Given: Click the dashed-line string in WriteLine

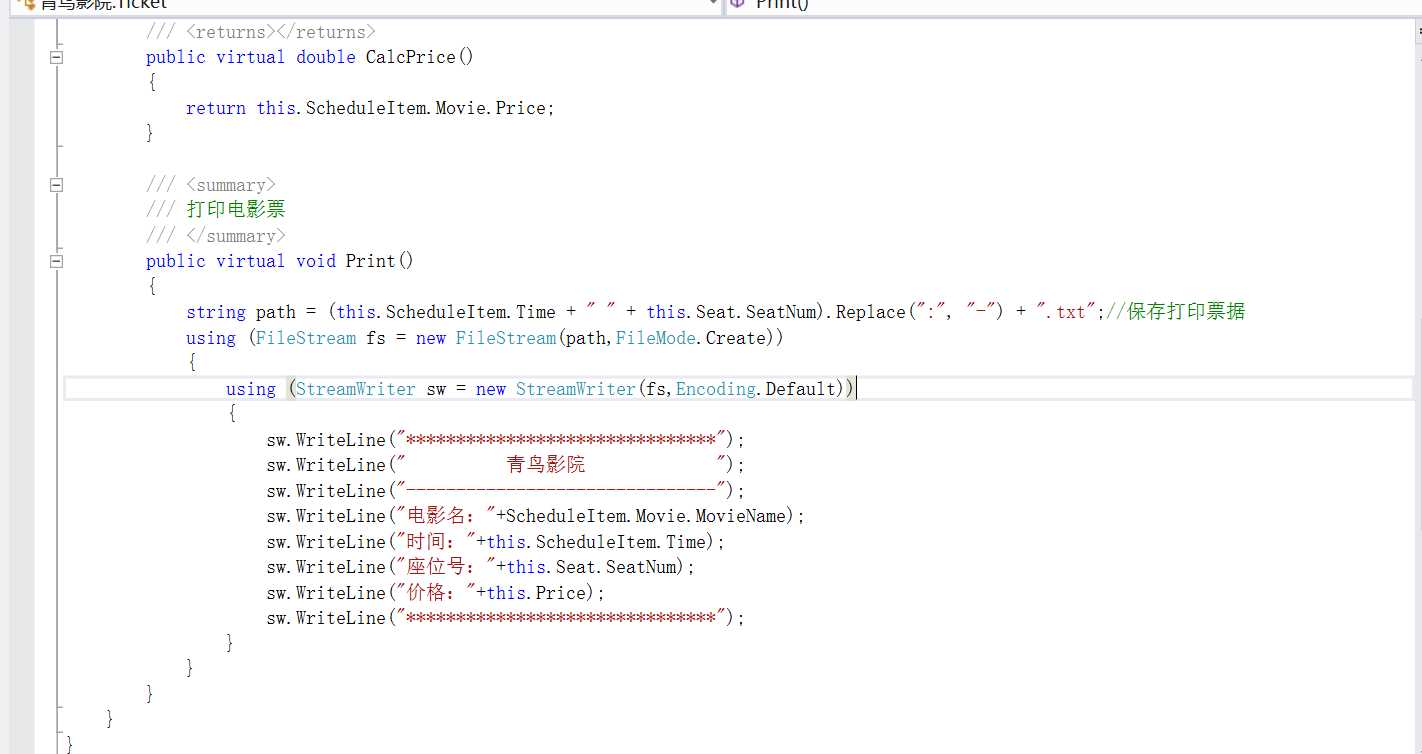Looking at the screenshot, I should tap(561, 491).
